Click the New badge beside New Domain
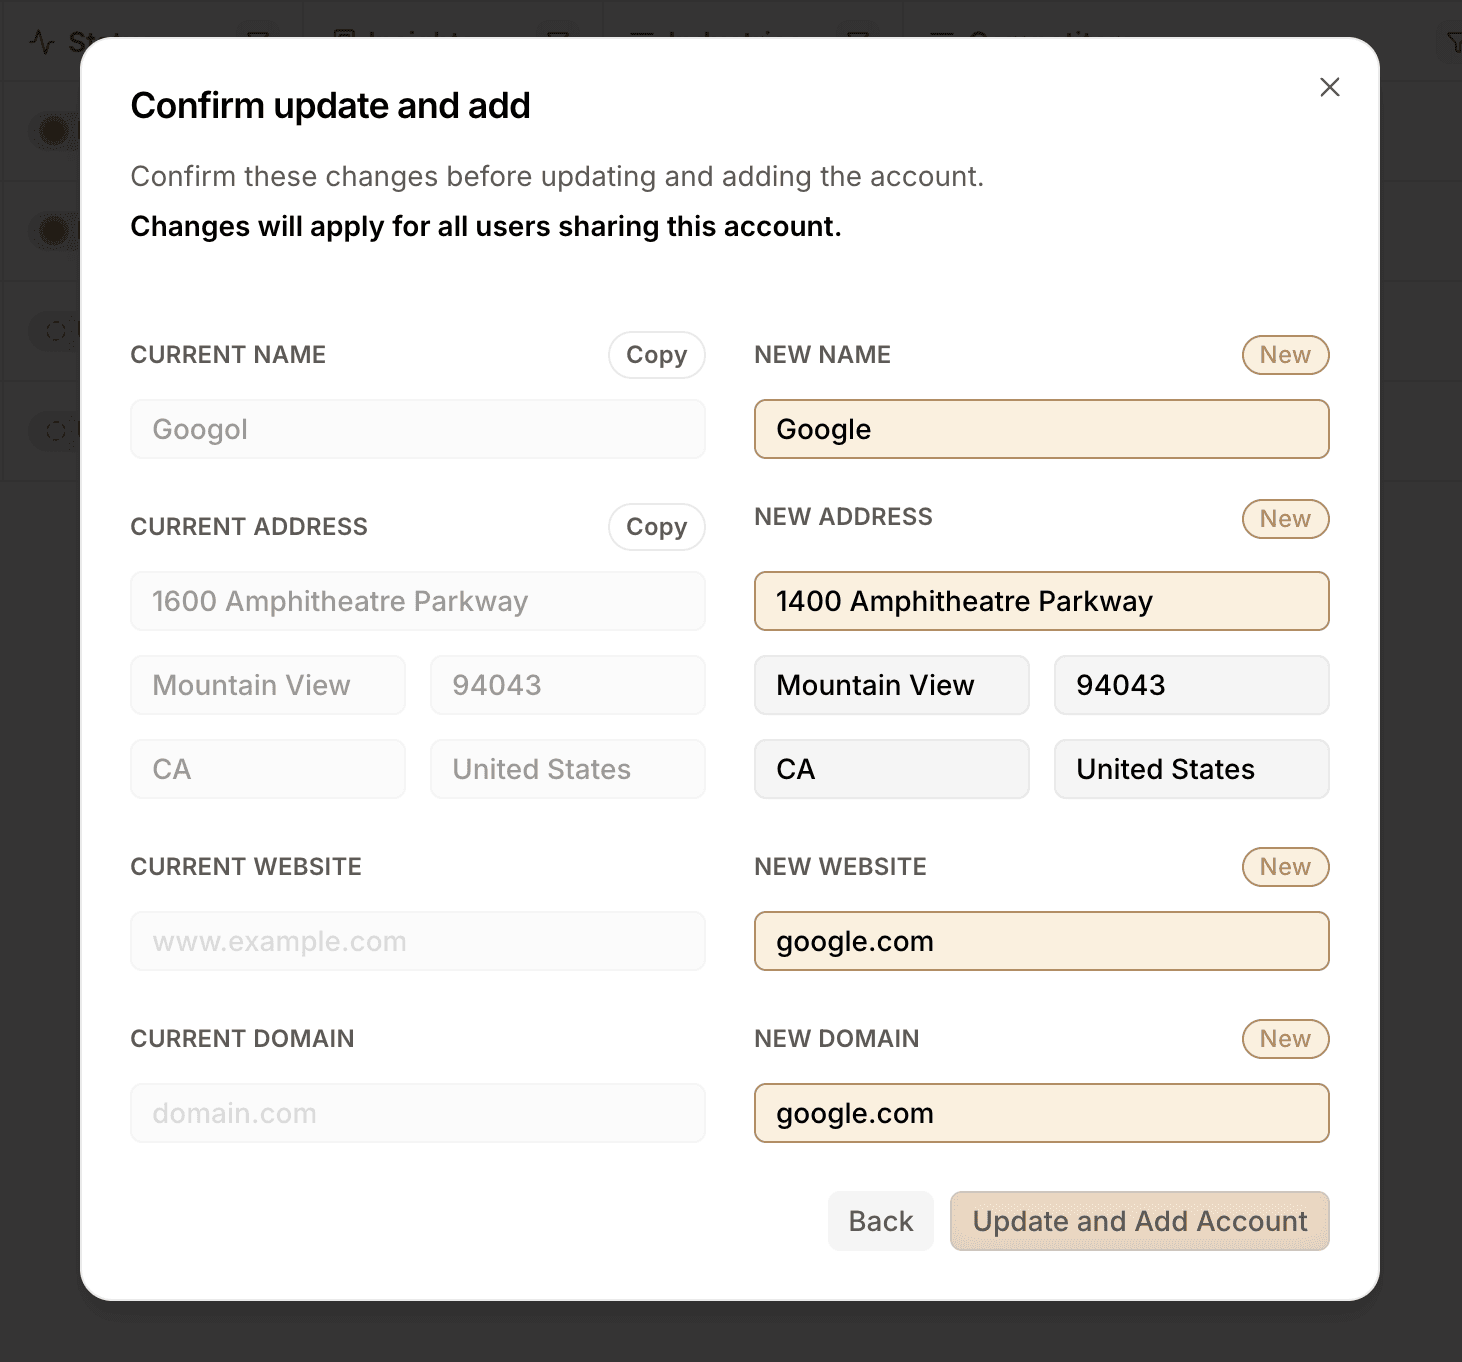This screenshot has width=1462, height=1362. click(1285, 1039)
